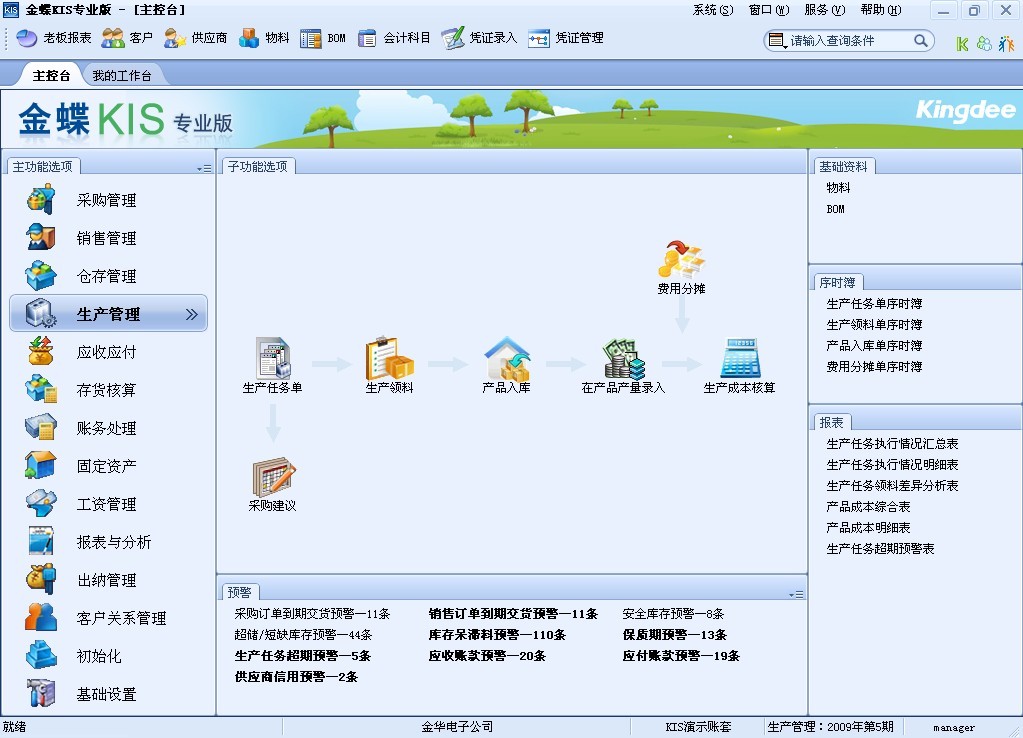Screen dimensions: 1023x738
Task: Click in the 请输入查询条件 search field
Action: (x=849, y=41)
